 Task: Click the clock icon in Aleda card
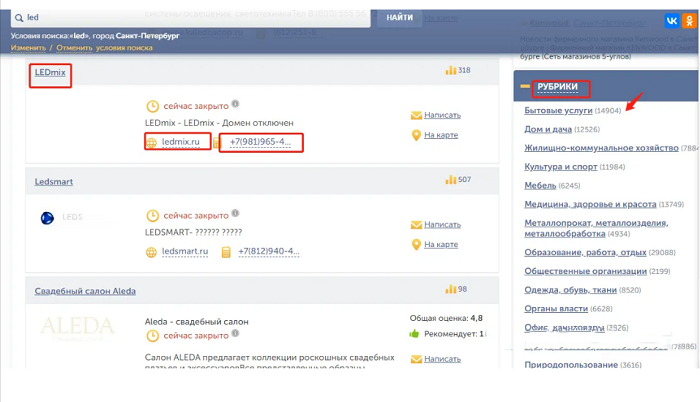pos(153,336)
